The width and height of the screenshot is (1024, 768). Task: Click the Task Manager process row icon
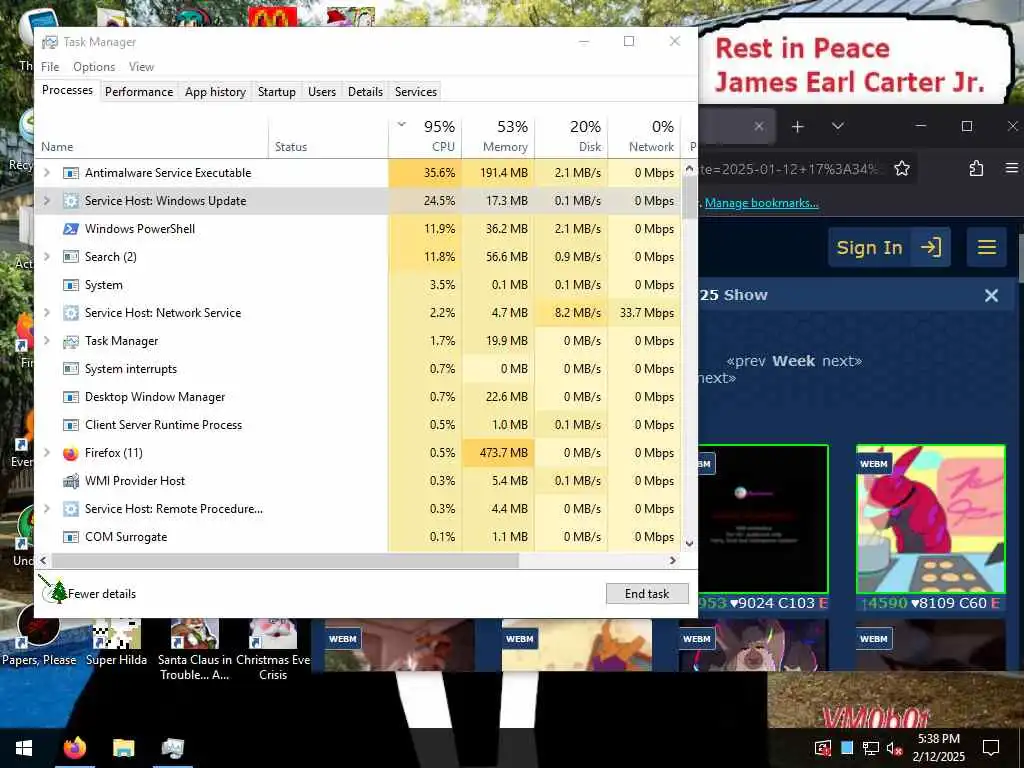[71, 341]
